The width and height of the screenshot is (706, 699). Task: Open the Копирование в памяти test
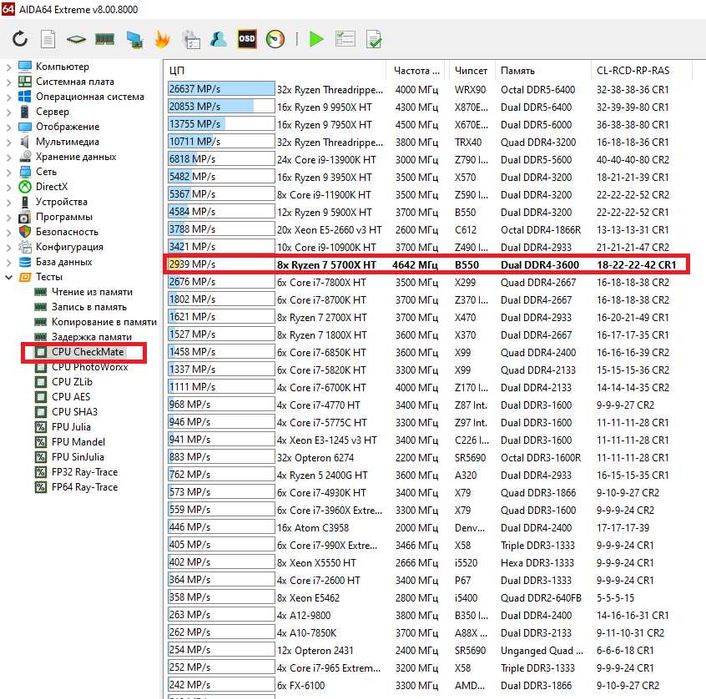104,322
